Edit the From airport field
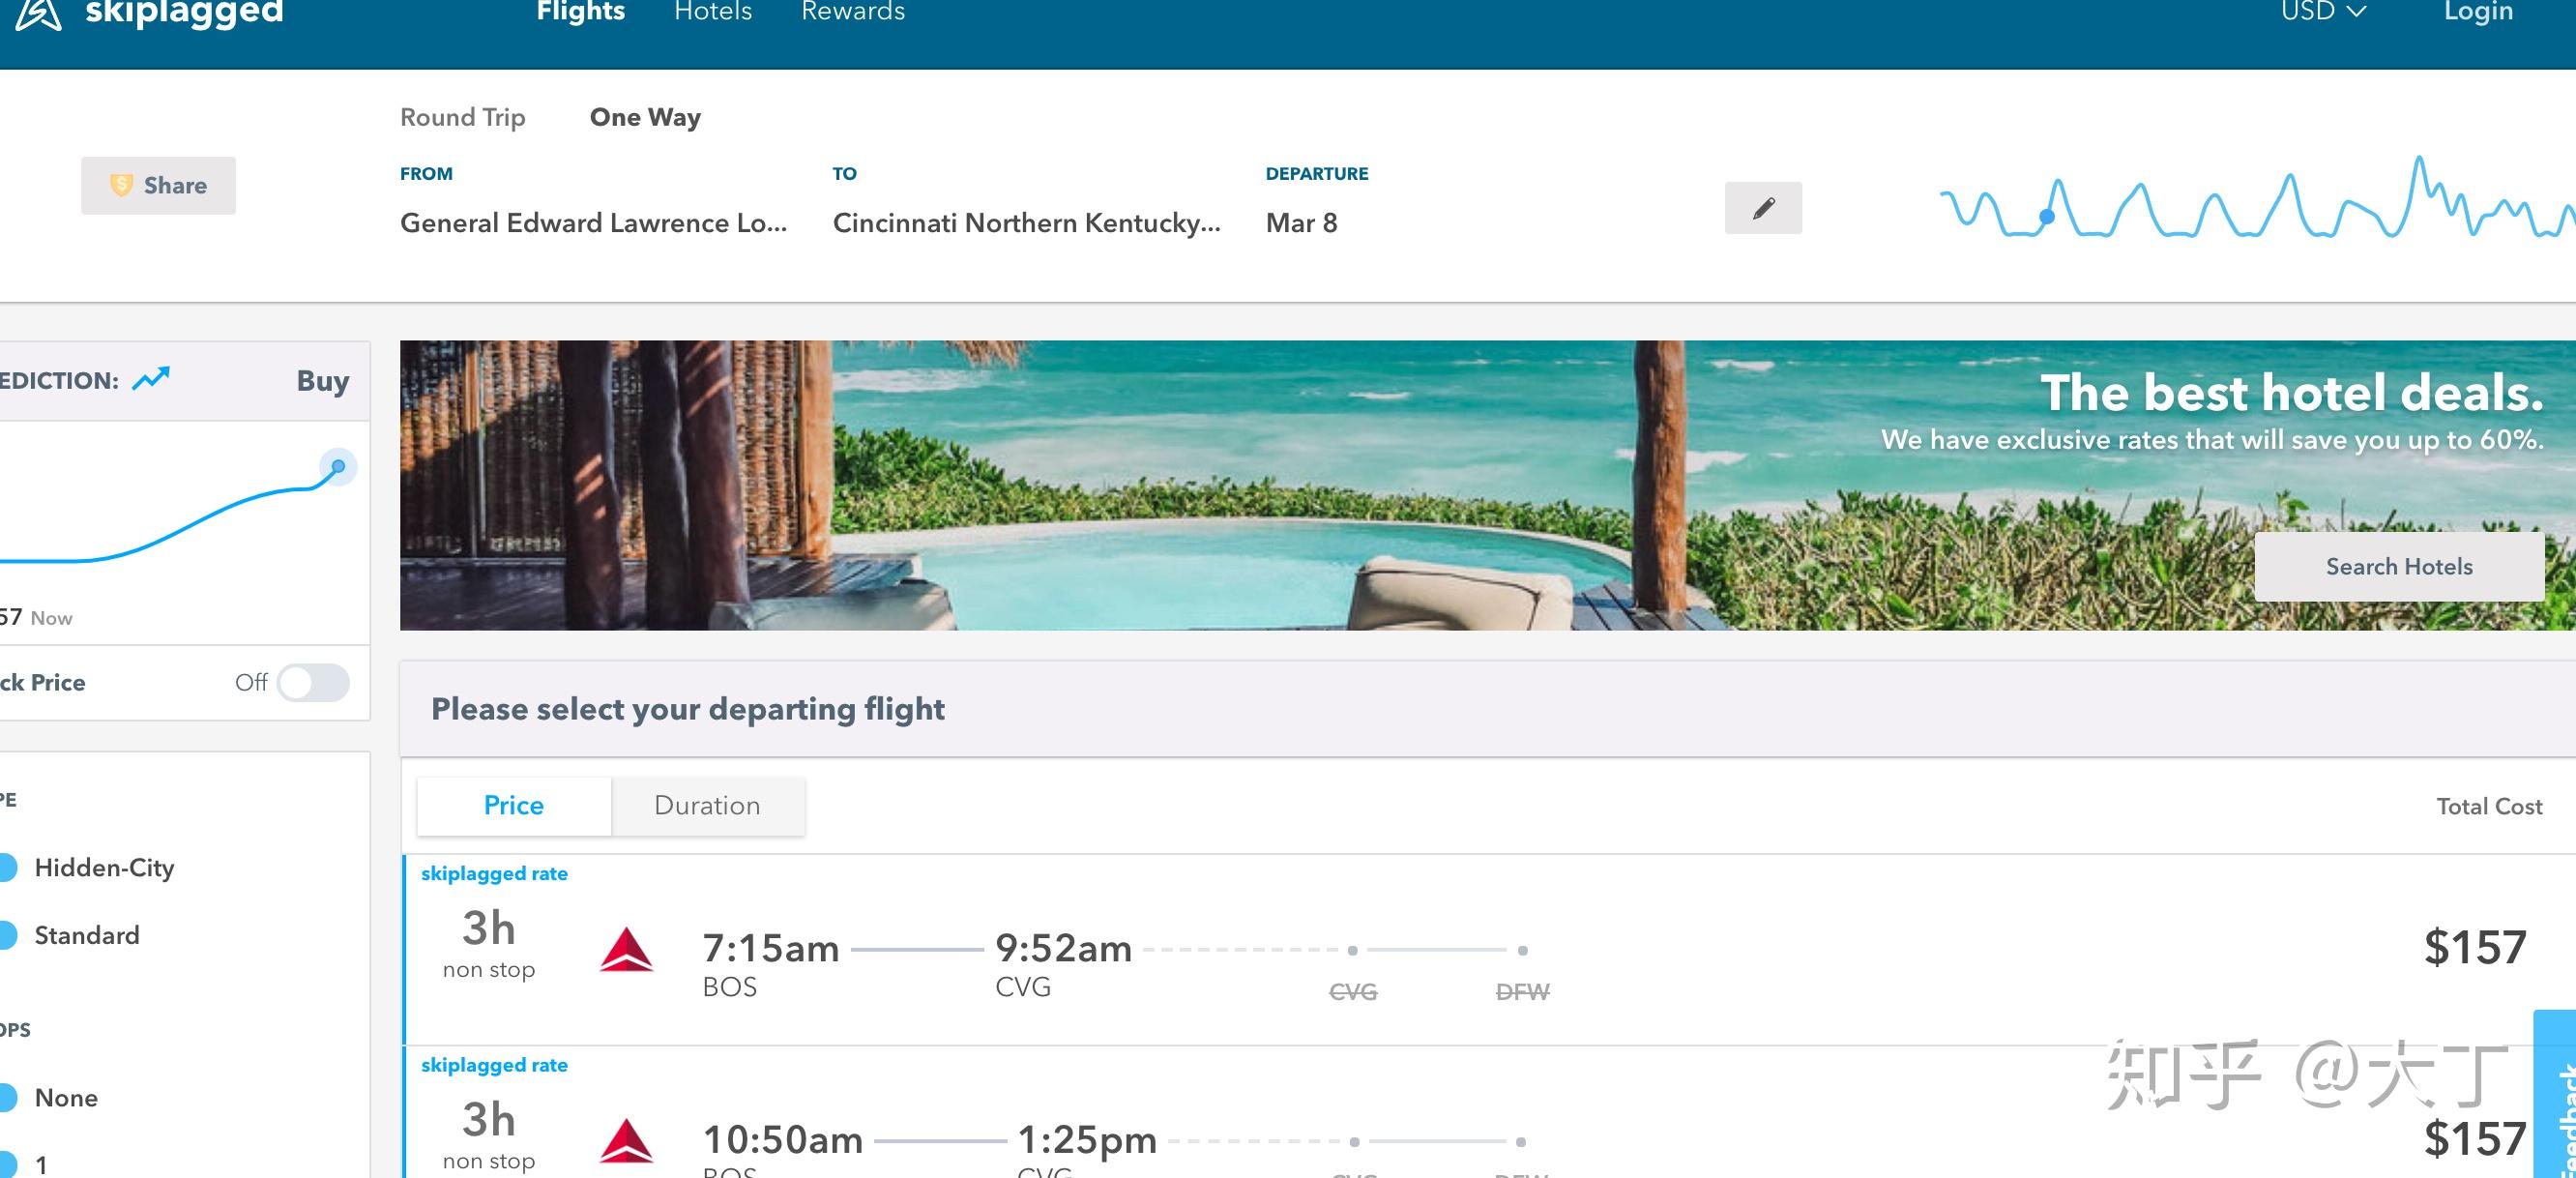 [594, 223]
